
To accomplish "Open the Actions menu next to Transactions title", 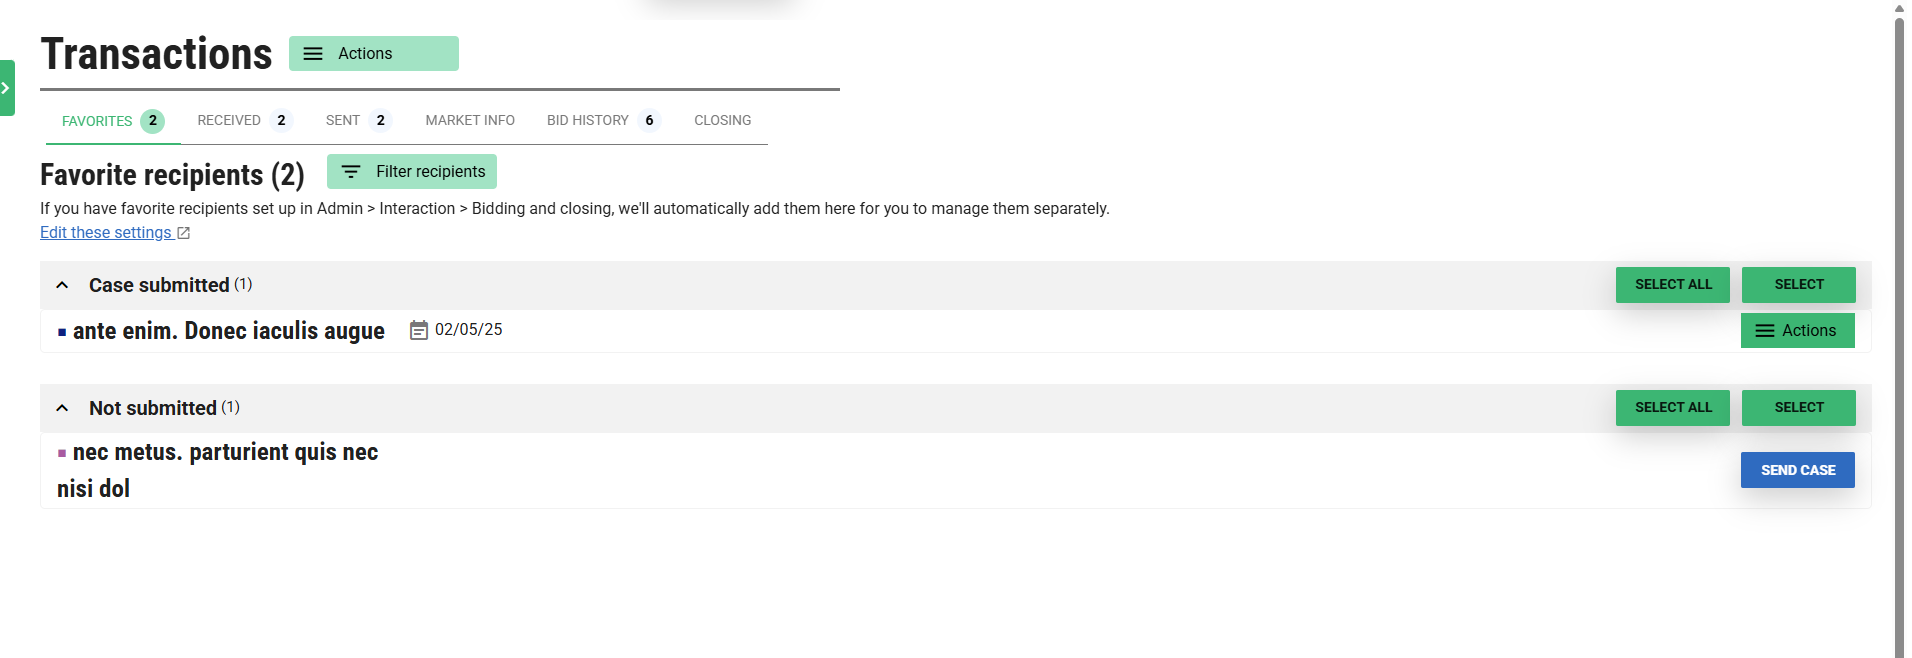I will (373, 54).
